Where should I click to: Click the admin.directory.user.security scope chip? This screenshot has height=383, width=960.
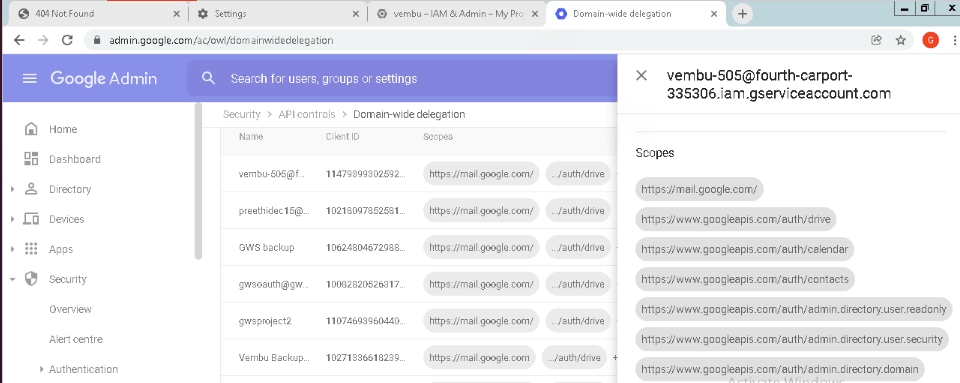click(x=792, y=339)
